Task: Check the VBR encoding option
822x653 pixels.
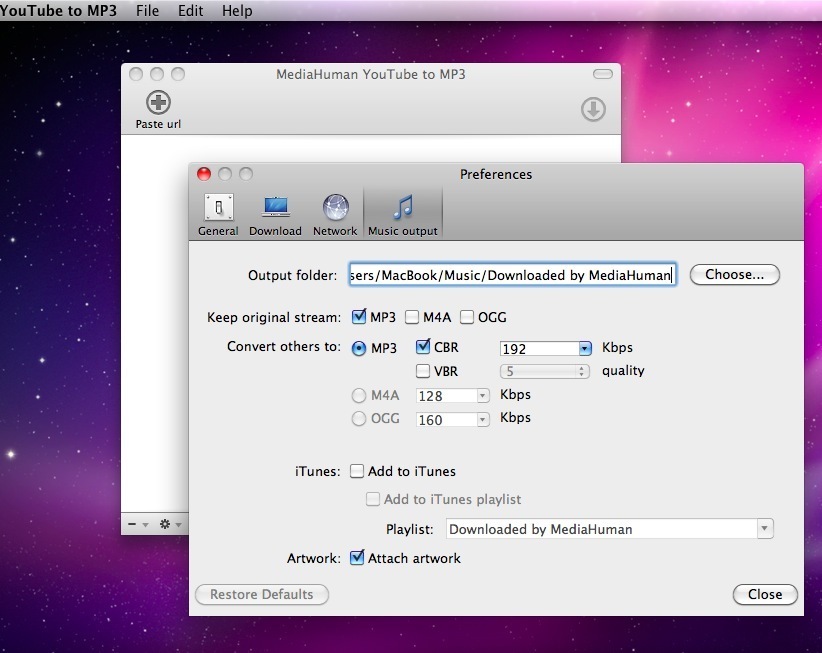Action: (x=422, y=371)
